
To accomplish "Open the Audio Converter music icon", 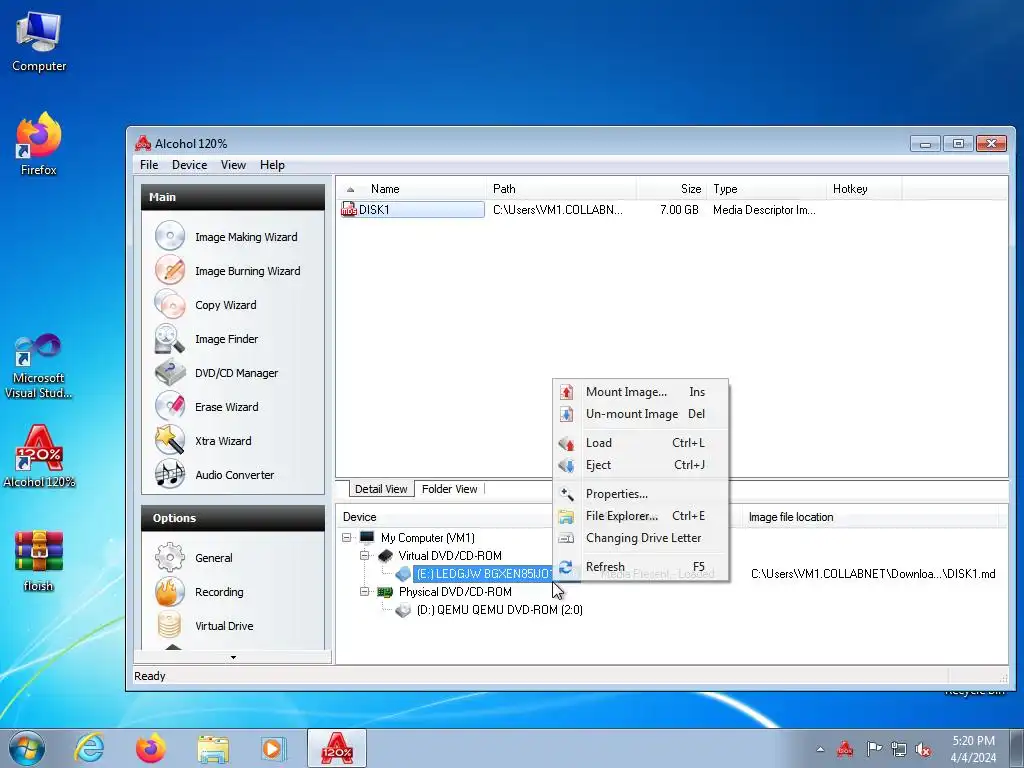I will point(170,474).
